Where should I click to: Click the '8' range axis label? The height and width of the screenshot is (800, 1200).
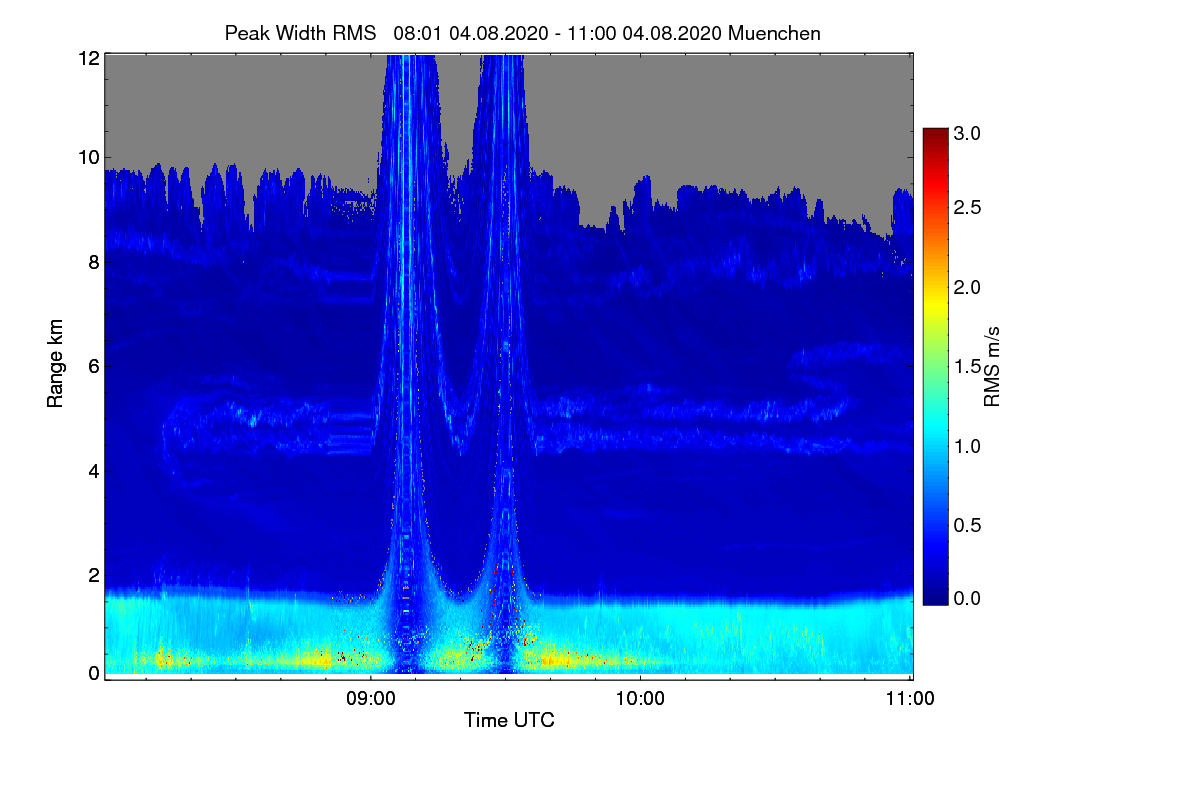tap(94, 262)
